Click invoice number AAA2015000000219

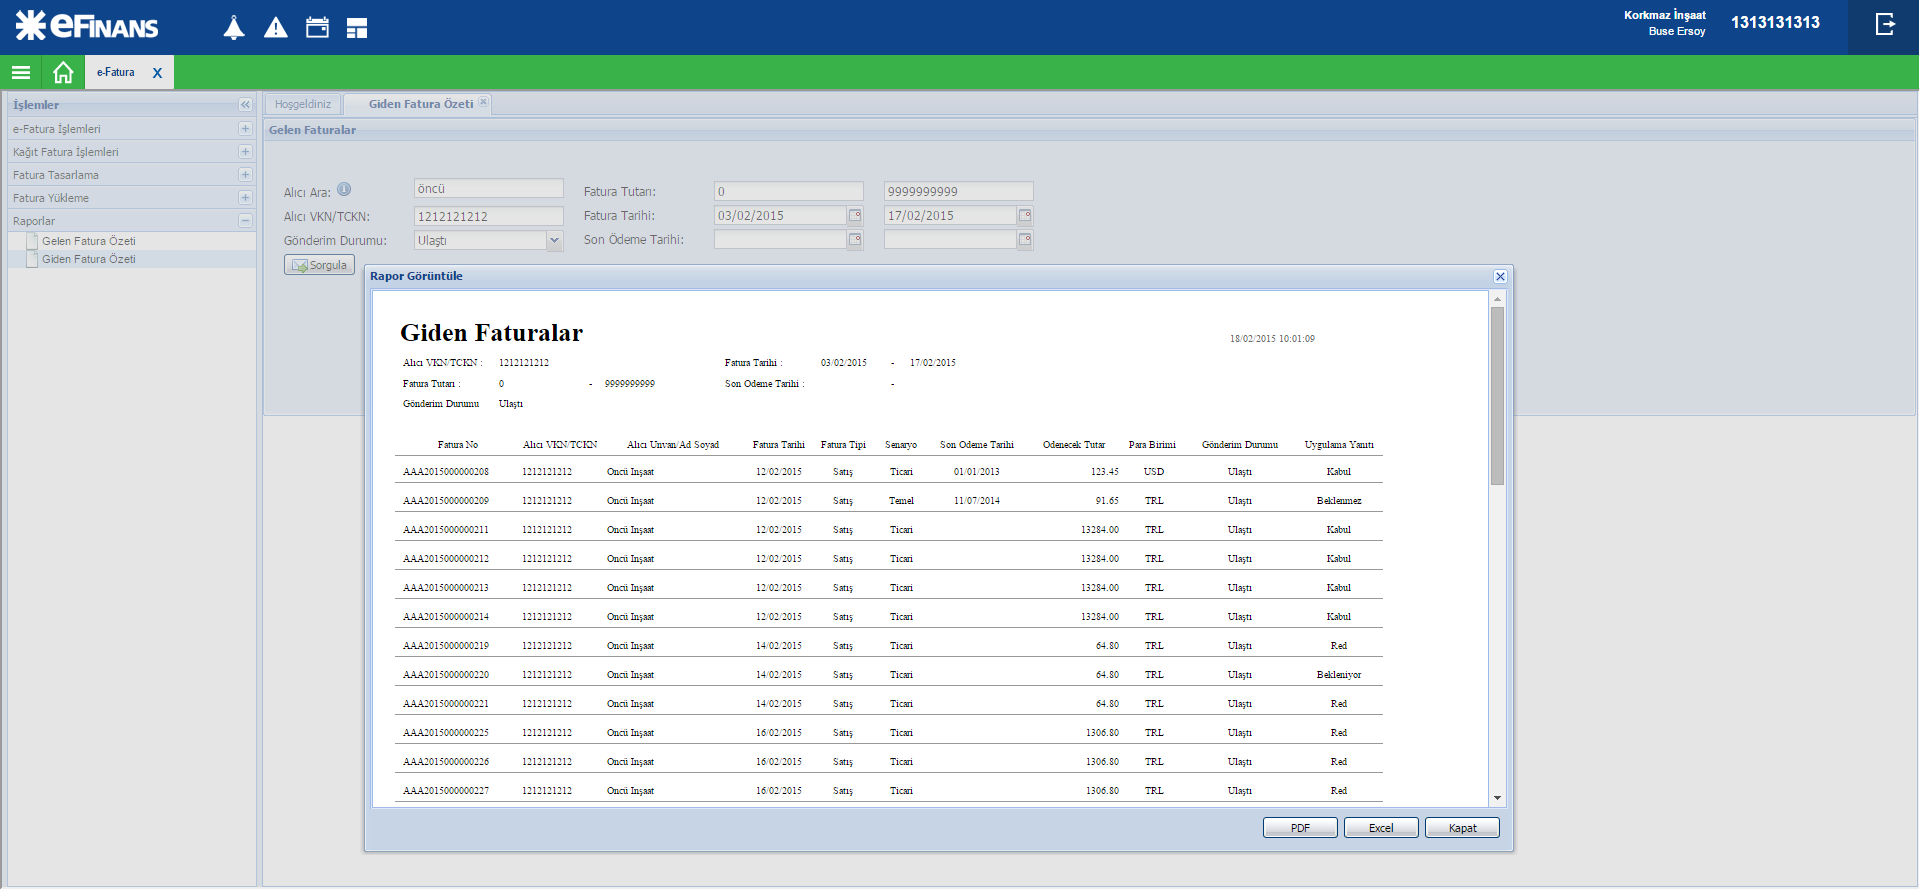click(x=446, y=646)
